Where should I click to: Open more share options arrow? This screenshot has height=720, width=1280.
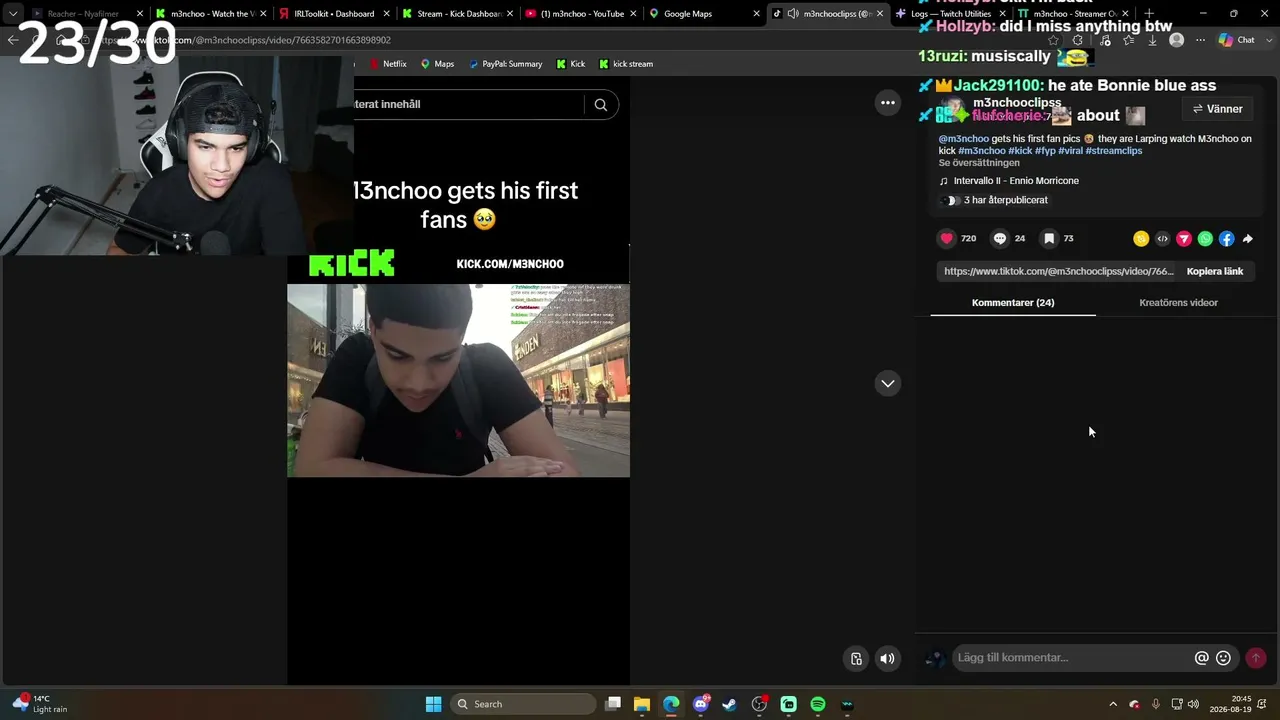(x=1247, y=239)
